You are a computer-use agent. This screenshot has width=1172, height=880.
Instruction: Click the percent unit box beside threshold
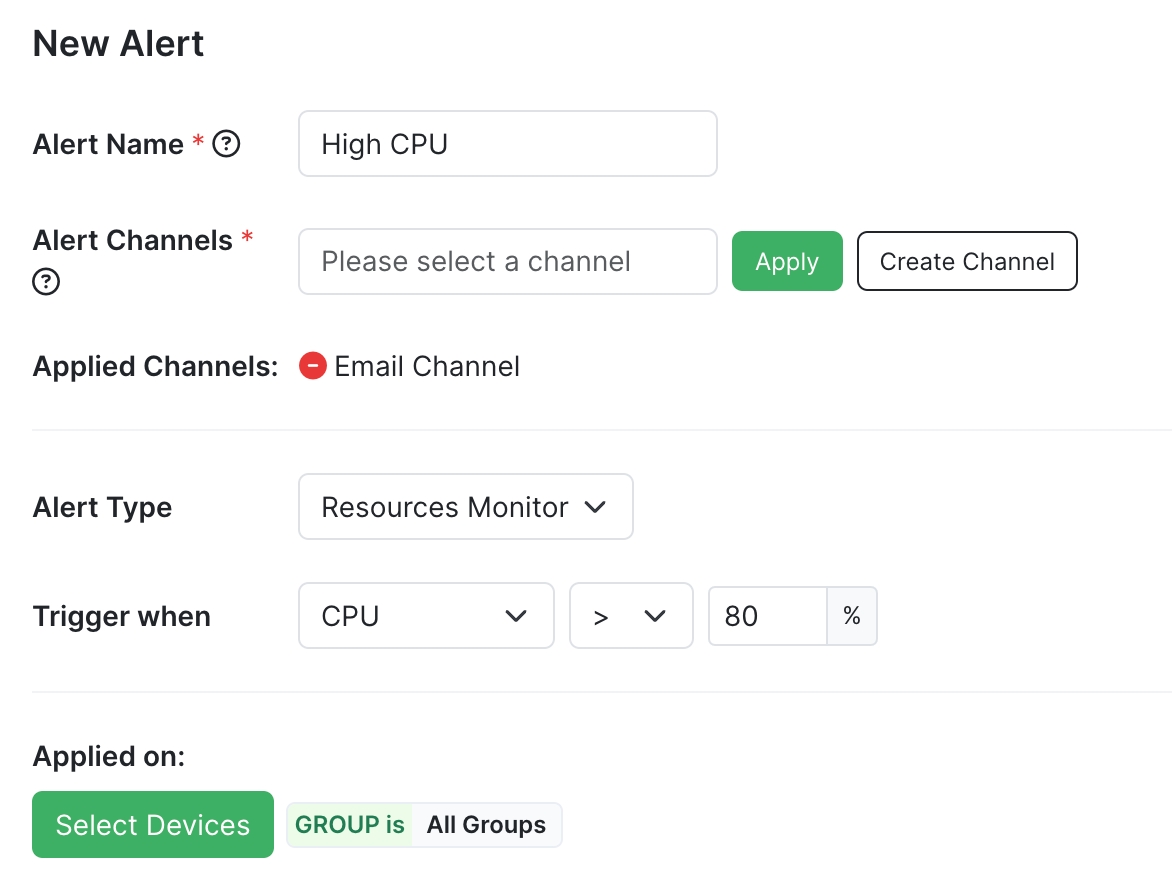[852, 616]
